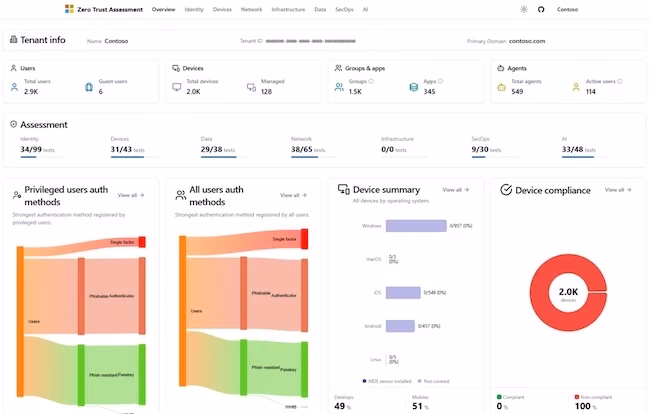Click the Agents card header icon
This screenshot has height=414, width=650.
pos(500,68)
